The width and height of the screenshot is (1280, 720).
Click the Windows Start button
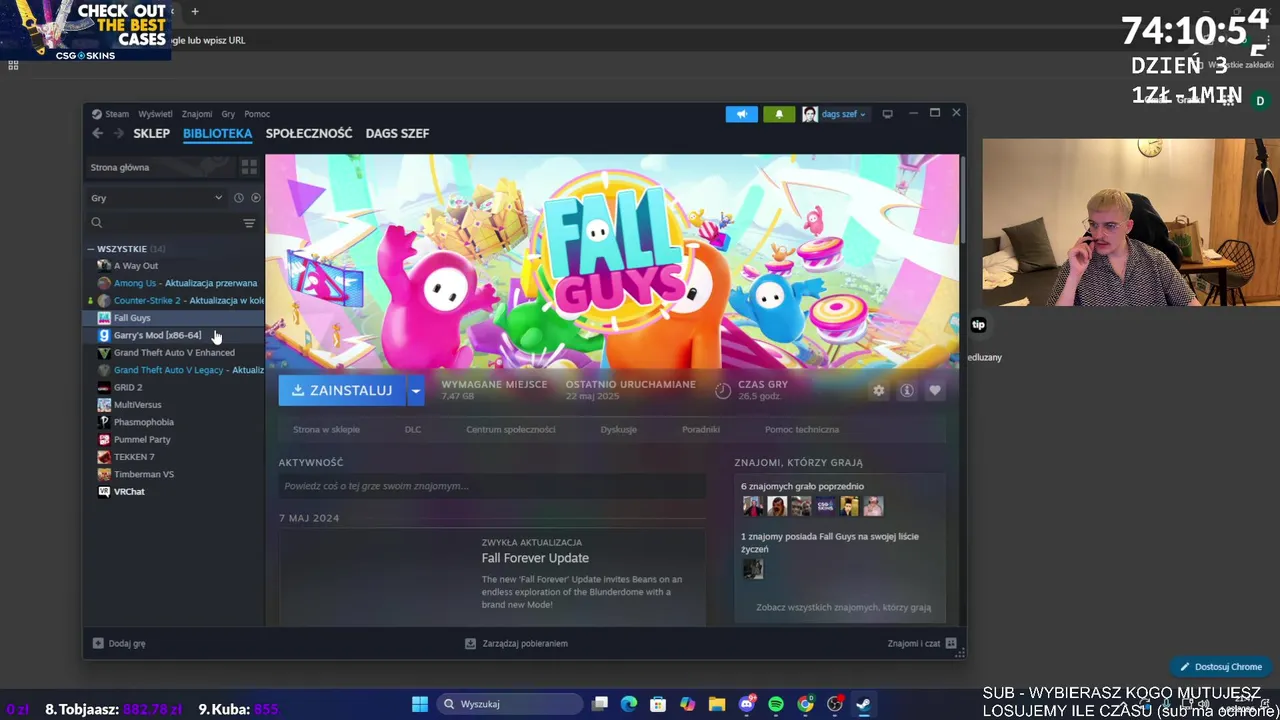pyautogui.click(x=420, y=704)
